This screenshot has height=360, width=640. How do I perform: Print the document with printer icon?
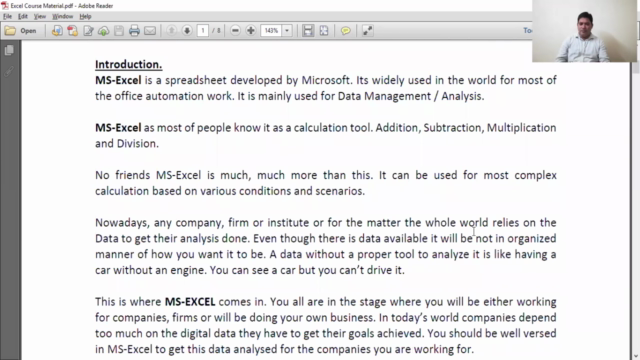click(x=134, y=31)
